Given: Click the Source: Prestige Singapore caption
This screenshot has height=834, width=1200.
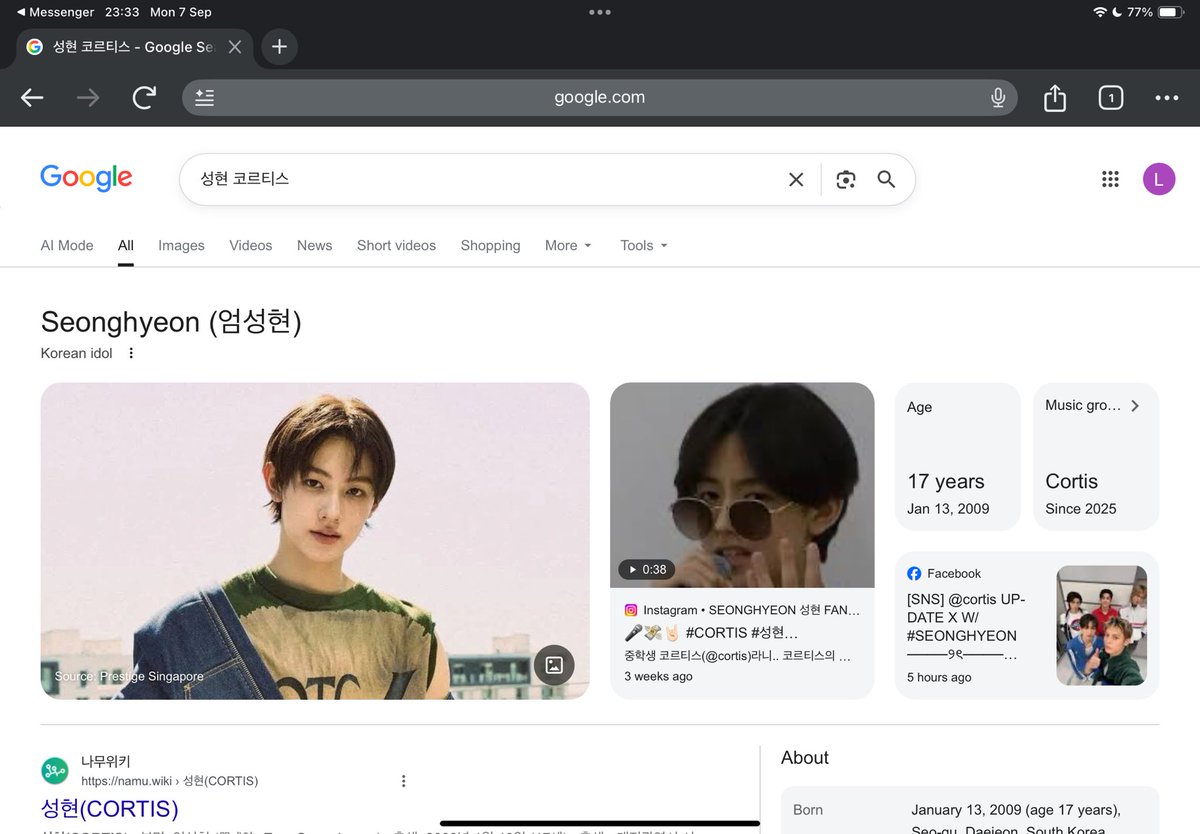Looking at the screenshot, I should point(129,677).
